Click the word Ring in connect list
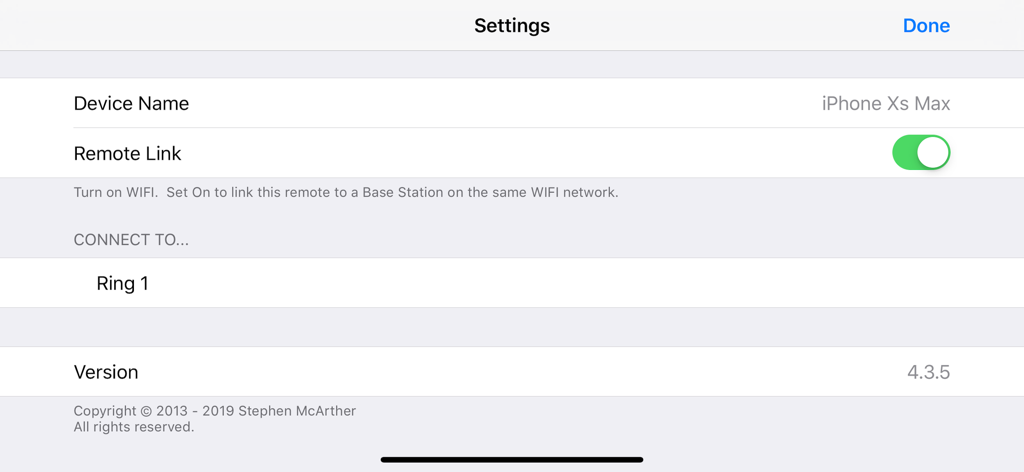 pyautogui.click(x=115, y=284)
